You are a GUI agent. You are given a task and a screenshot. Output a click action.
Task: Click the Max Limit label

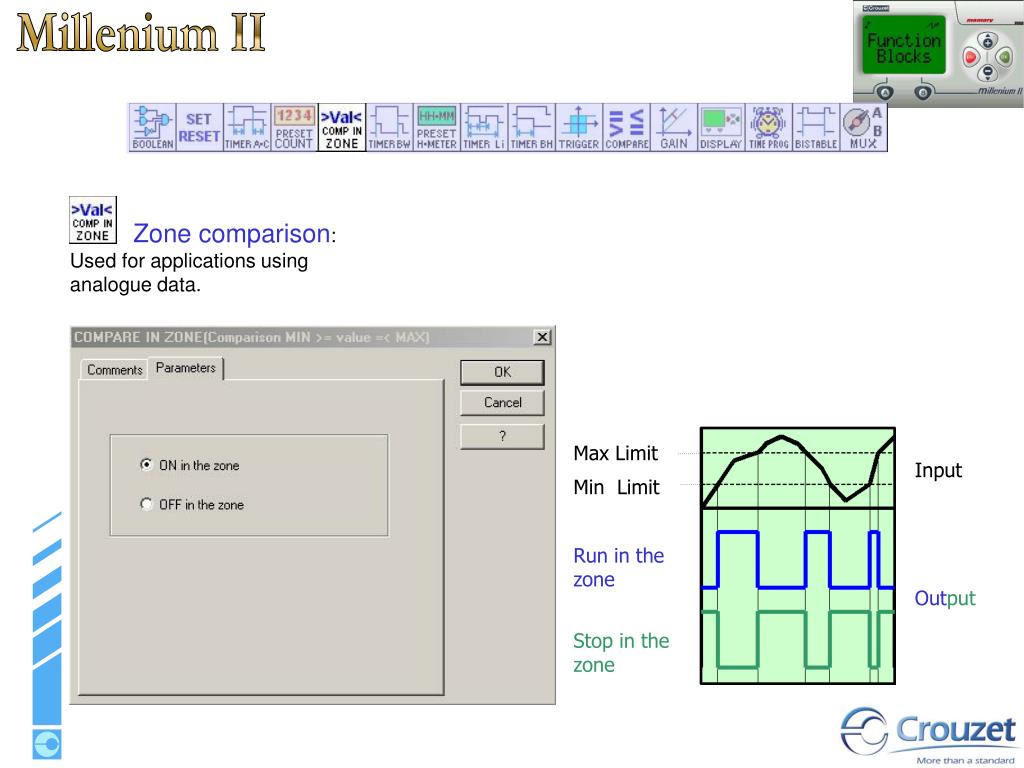[x=616, y=453]
